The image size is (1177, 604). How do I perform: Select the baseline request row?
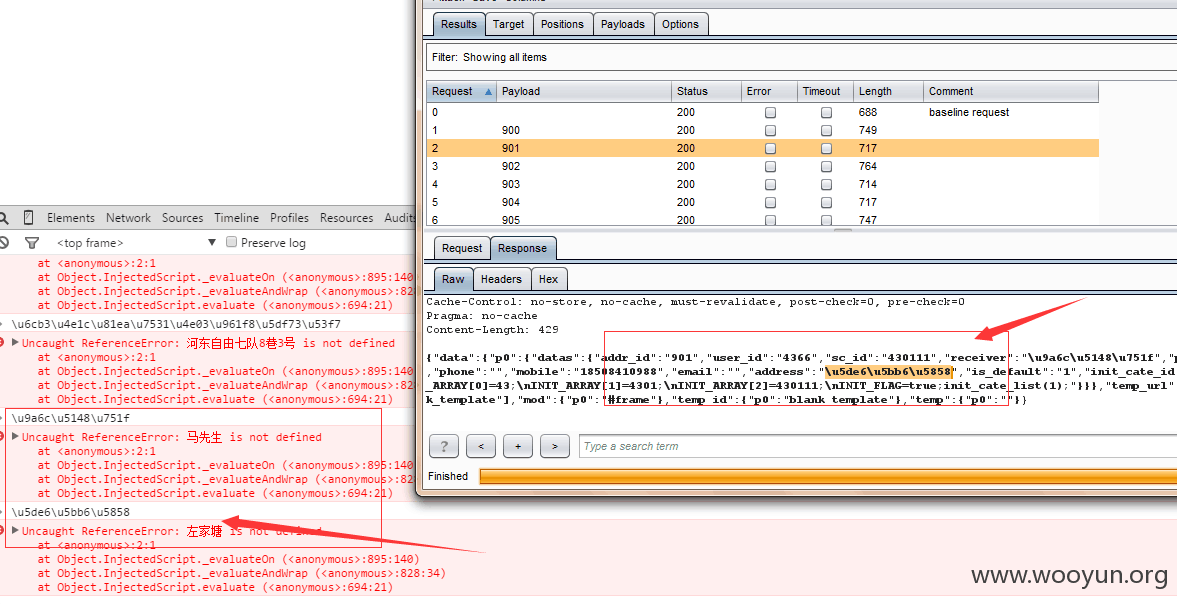pos(763,113)
